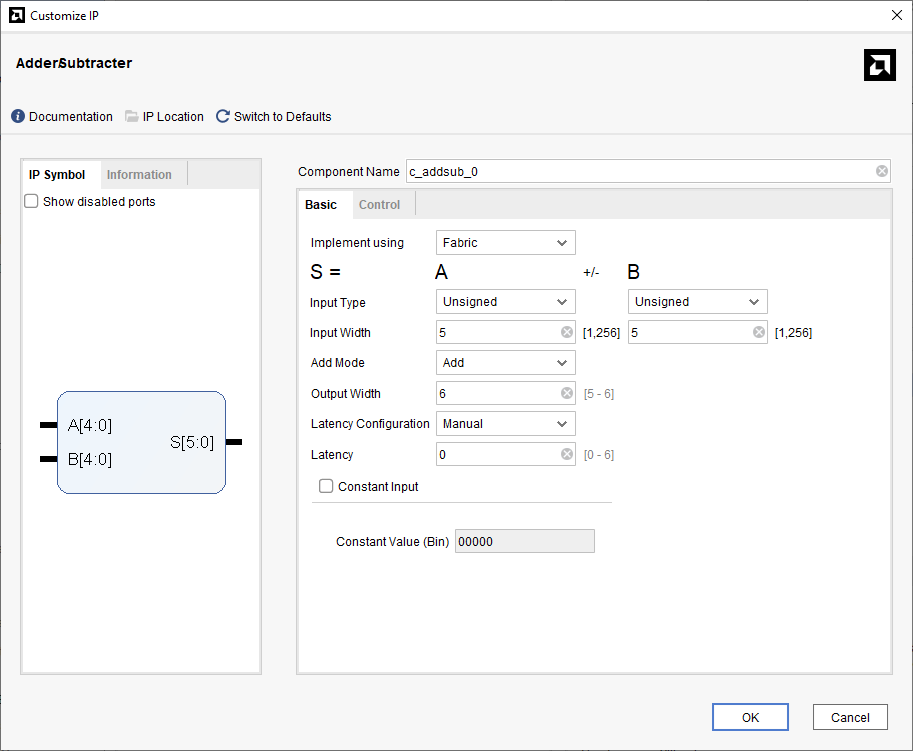Switch to the Information tab
This screenshot has width=913, height=751.
click(x=139, y=175)
